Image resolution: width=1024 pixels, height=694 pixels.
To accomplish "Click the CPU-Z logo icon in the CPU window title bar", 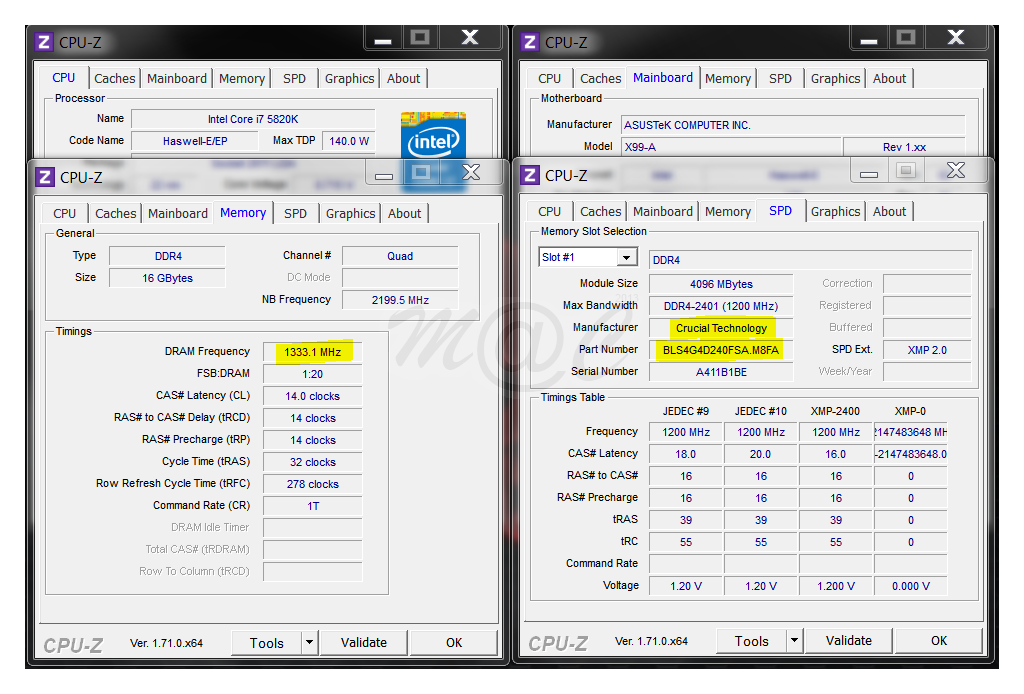I will pos(44,42).
